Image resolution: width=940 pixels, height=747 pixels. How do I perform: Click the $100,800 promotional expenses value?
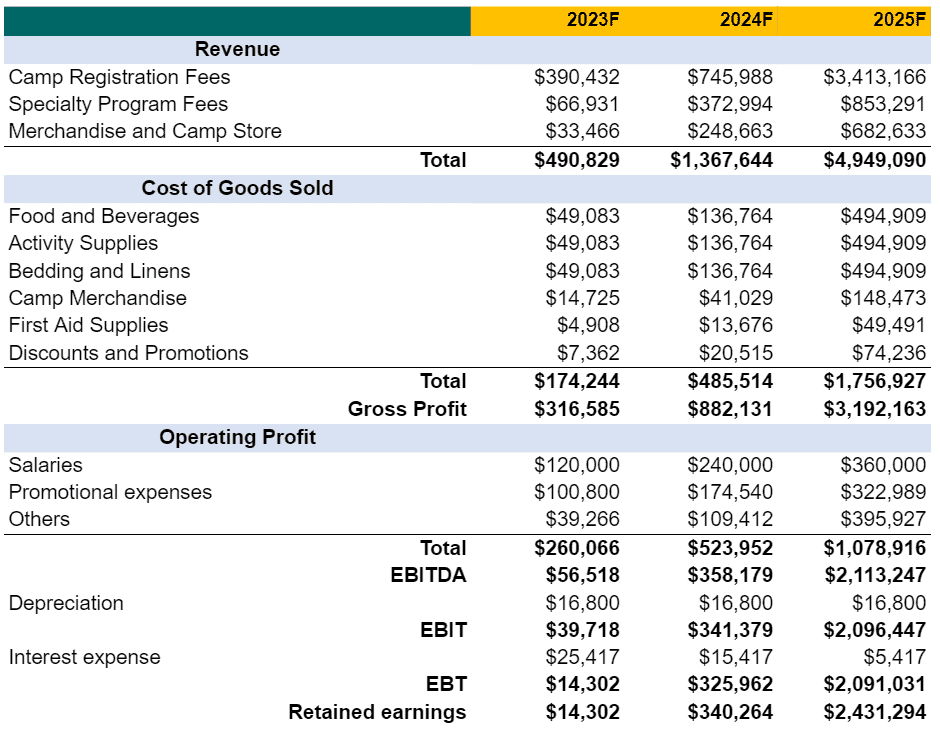tap(577, 492)
